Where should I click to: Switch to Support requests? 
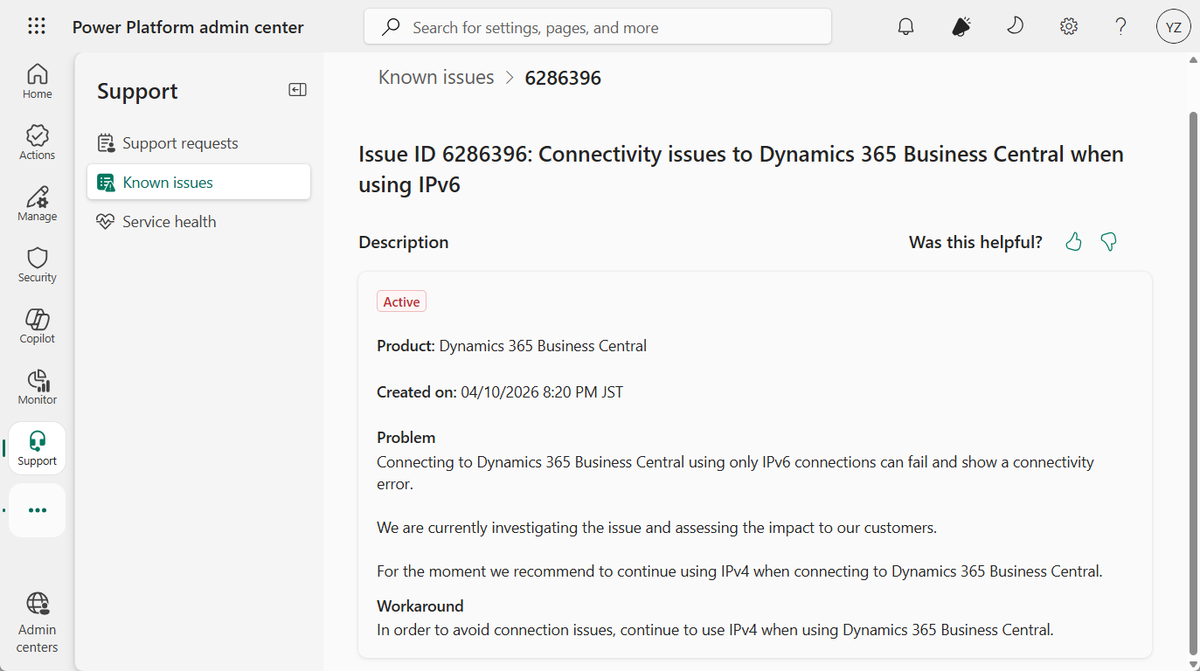point(178,142)
